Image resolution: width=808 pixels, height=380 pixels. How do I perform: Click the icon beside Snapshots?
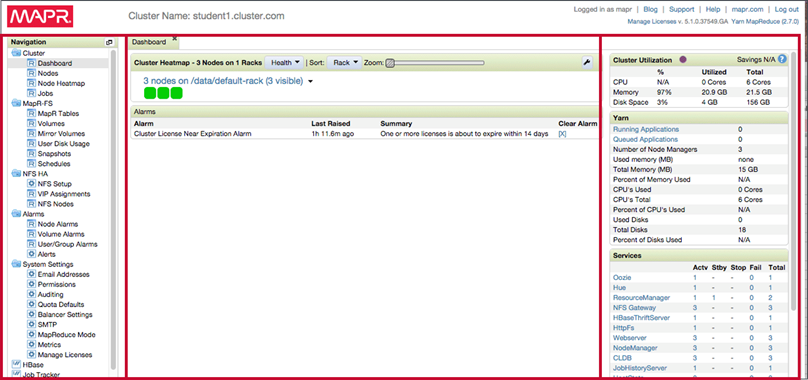31,154
